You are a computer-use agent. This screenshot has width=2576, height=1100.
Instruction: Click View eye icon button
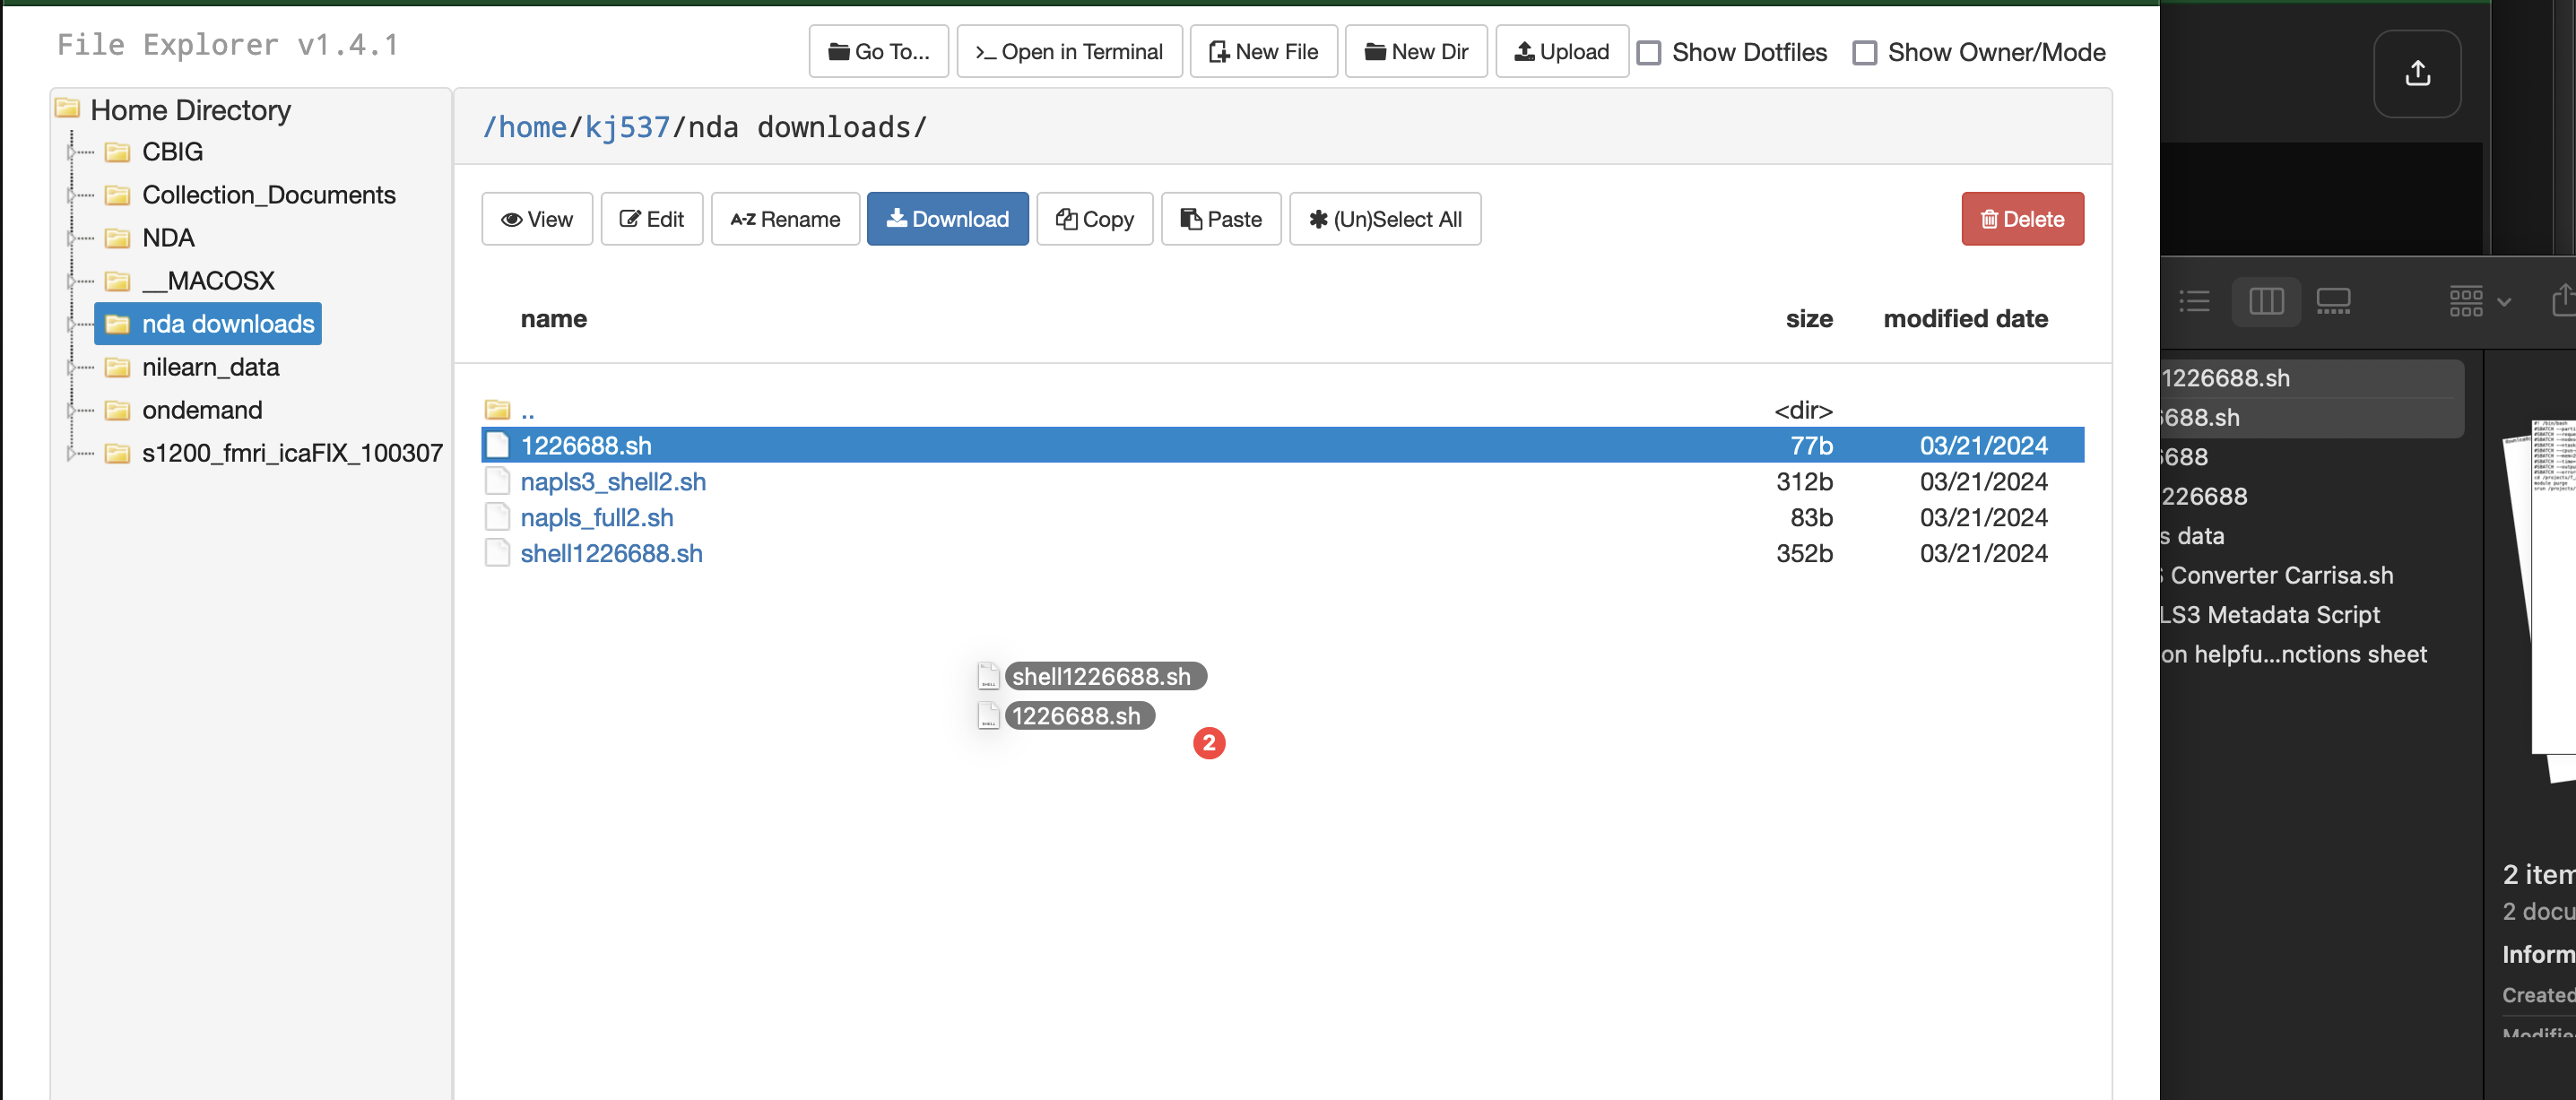[x=537, y=219]
